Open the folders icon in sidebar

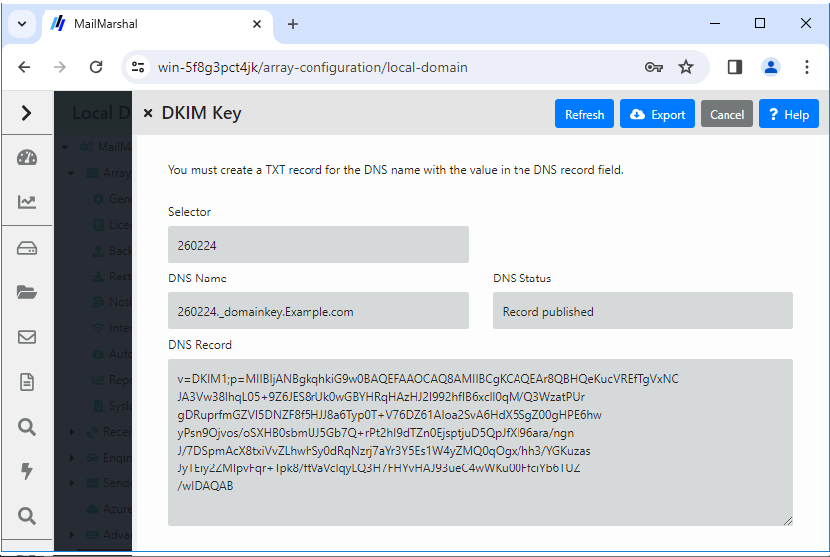(x=26, y=292)
